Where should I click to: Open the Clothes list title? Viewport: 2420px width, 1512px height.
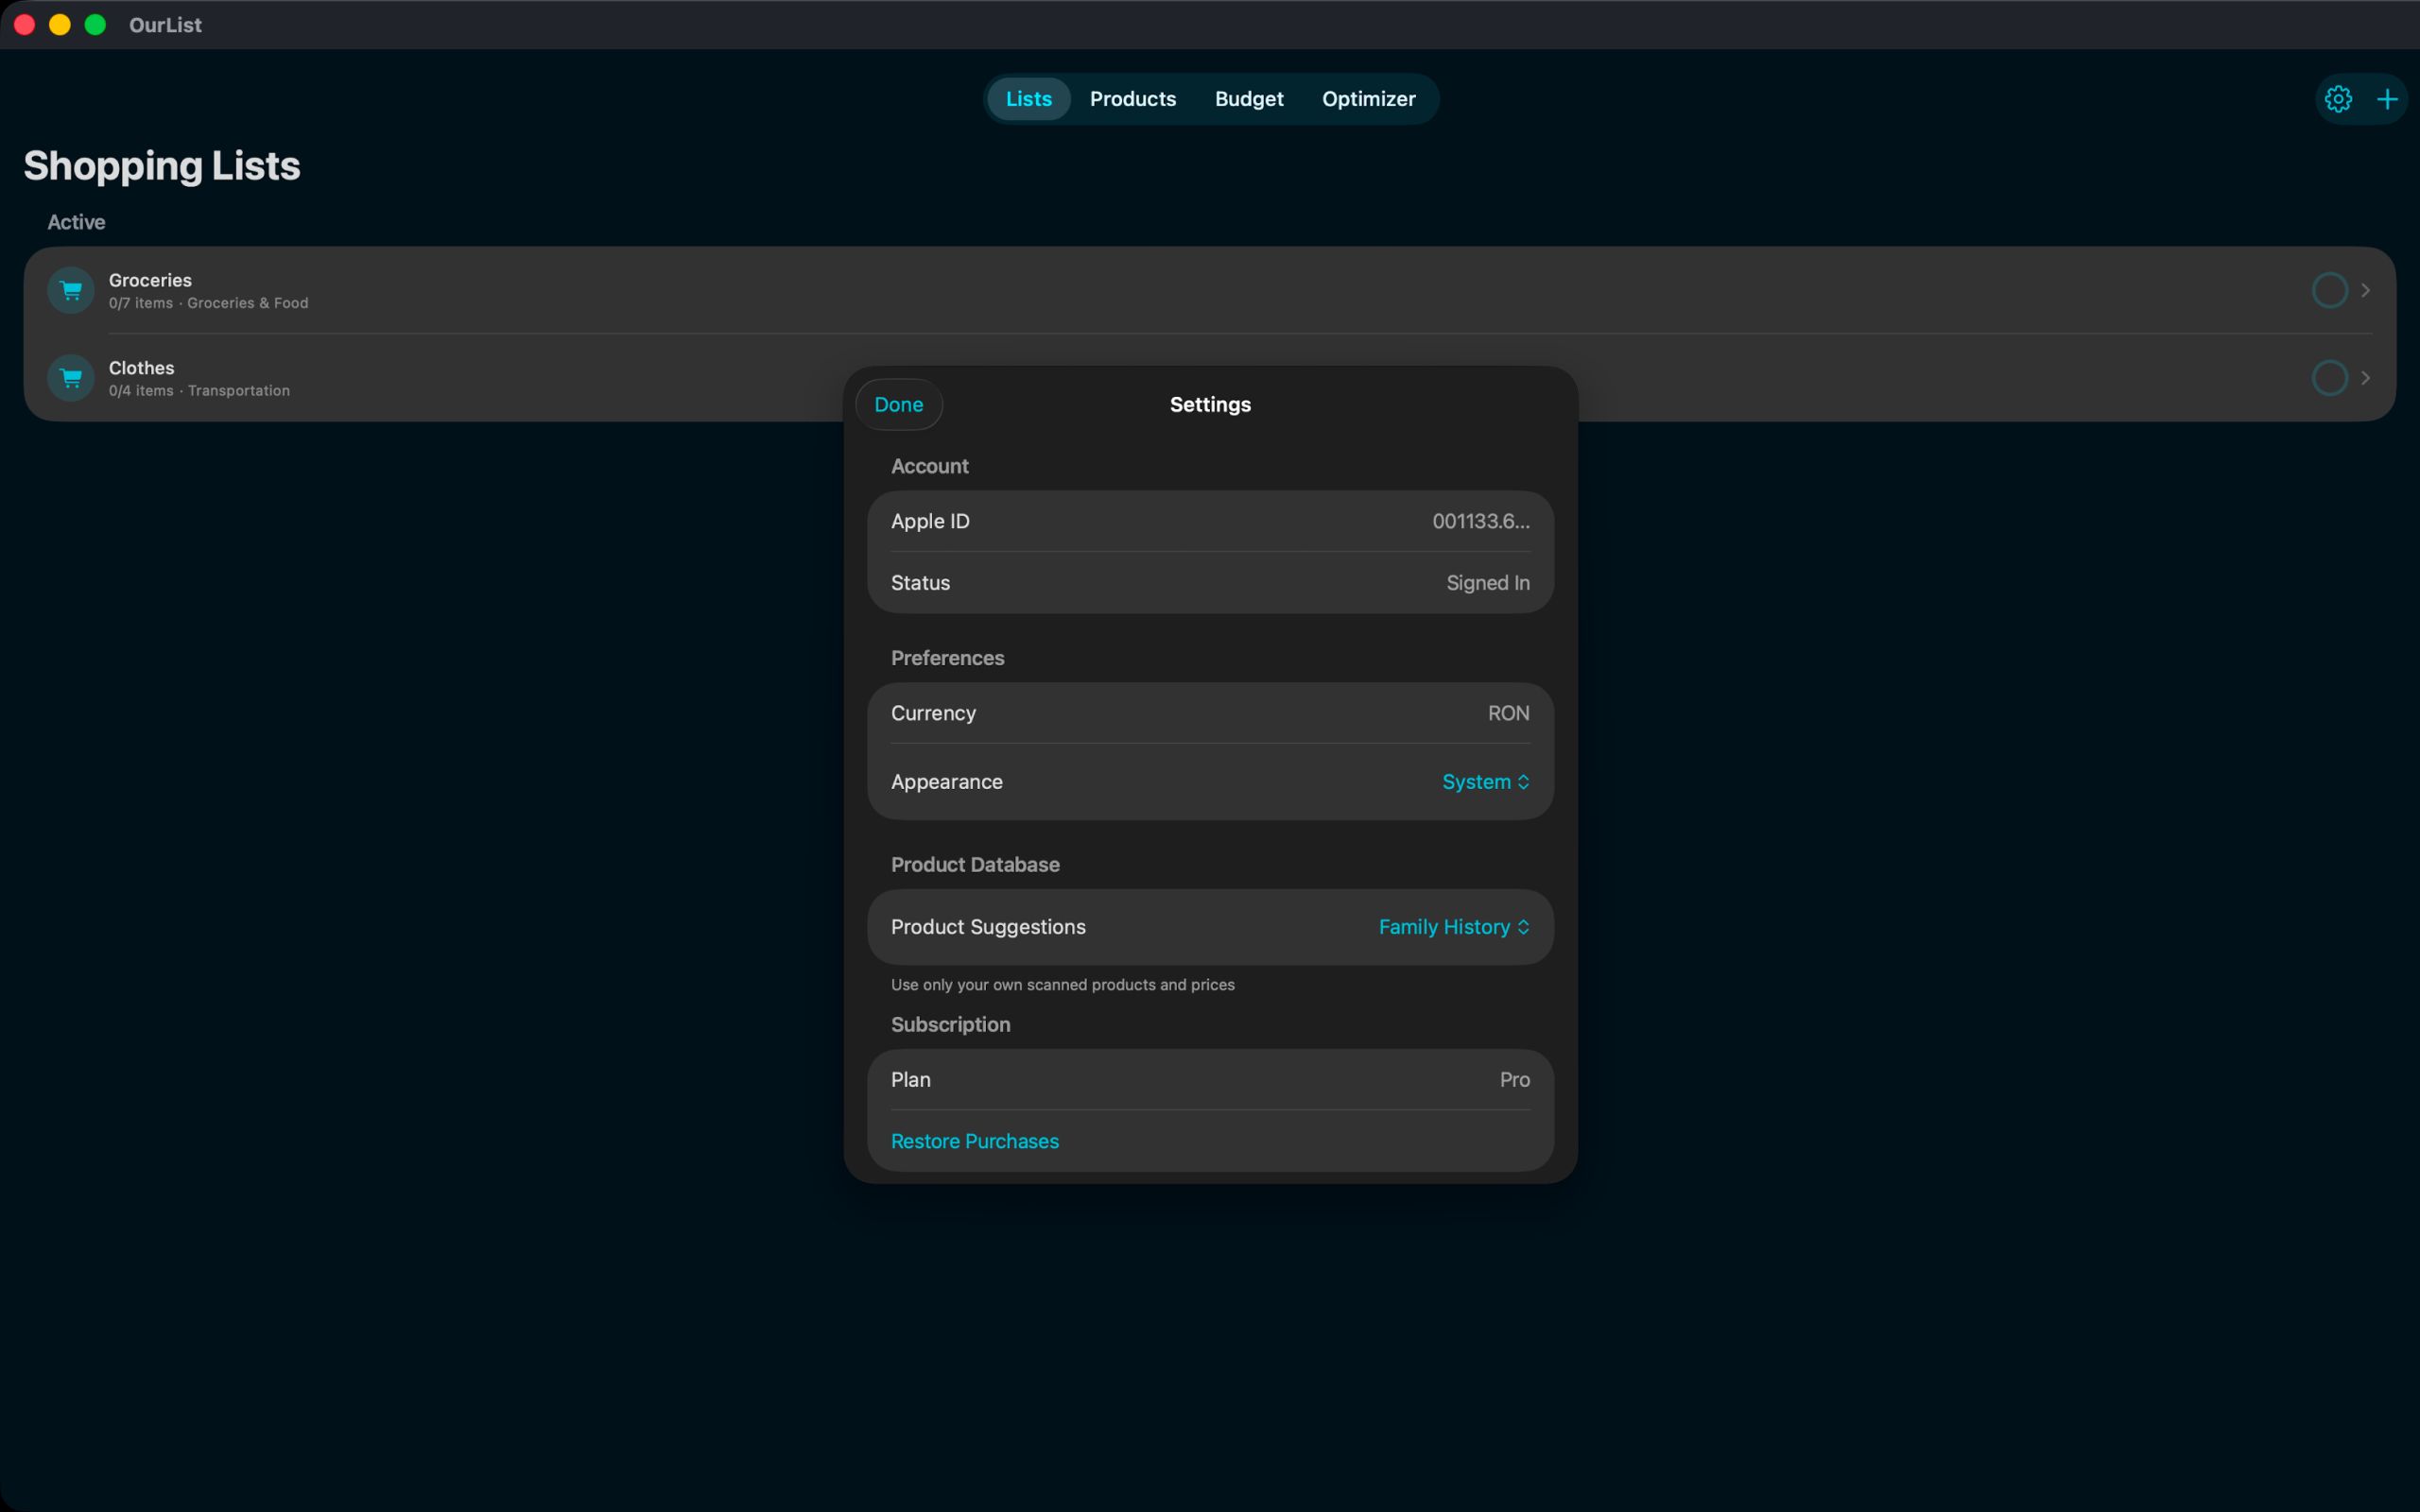tap(141, 368)
